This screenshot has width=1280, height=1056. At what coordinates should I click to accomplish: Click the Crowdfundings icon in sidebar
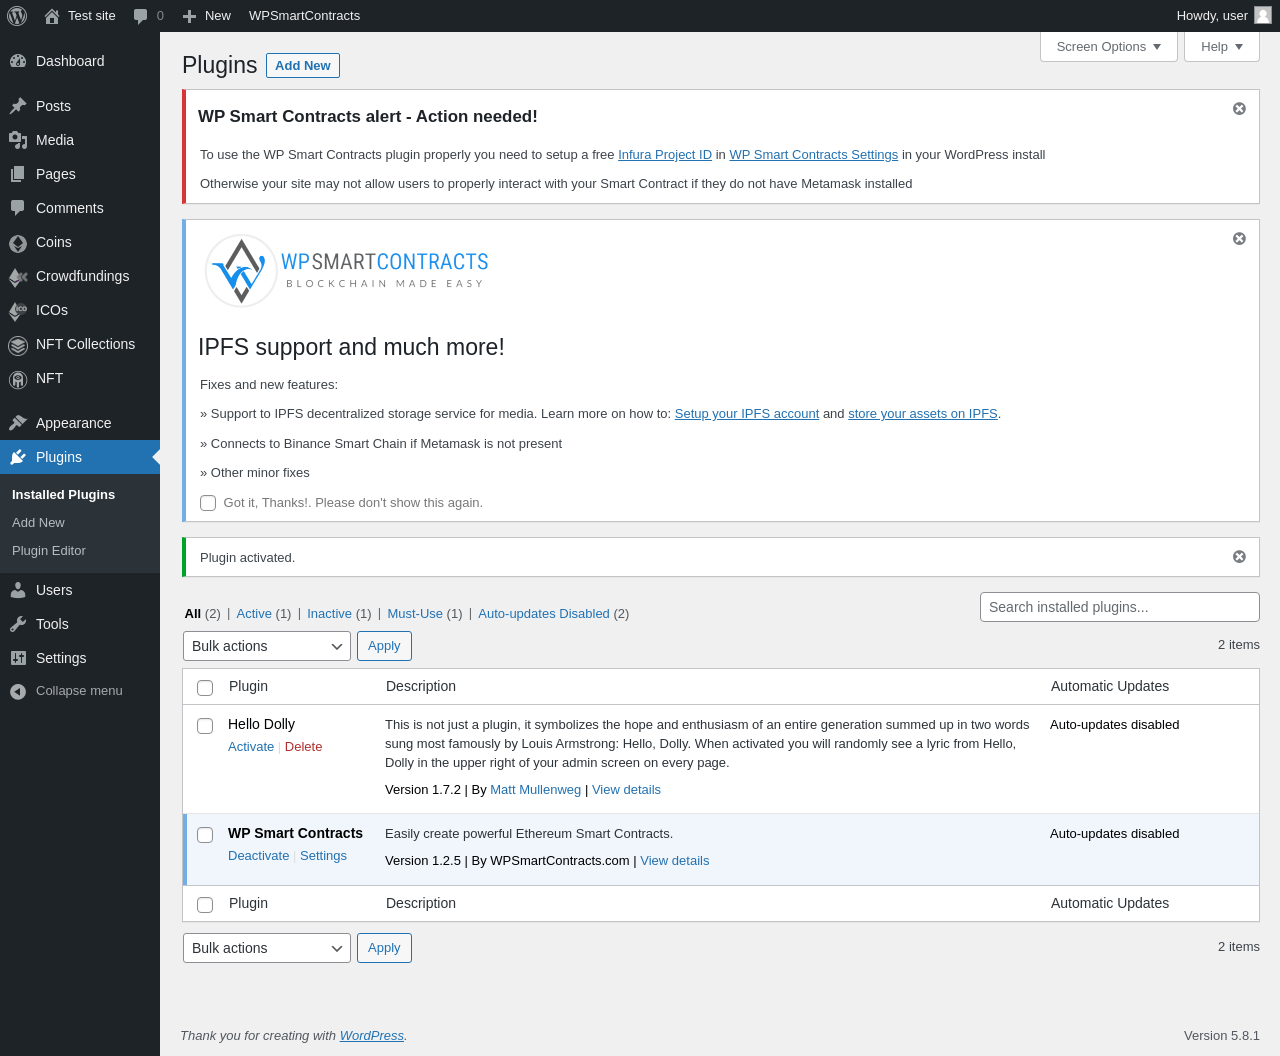point(18,277)
